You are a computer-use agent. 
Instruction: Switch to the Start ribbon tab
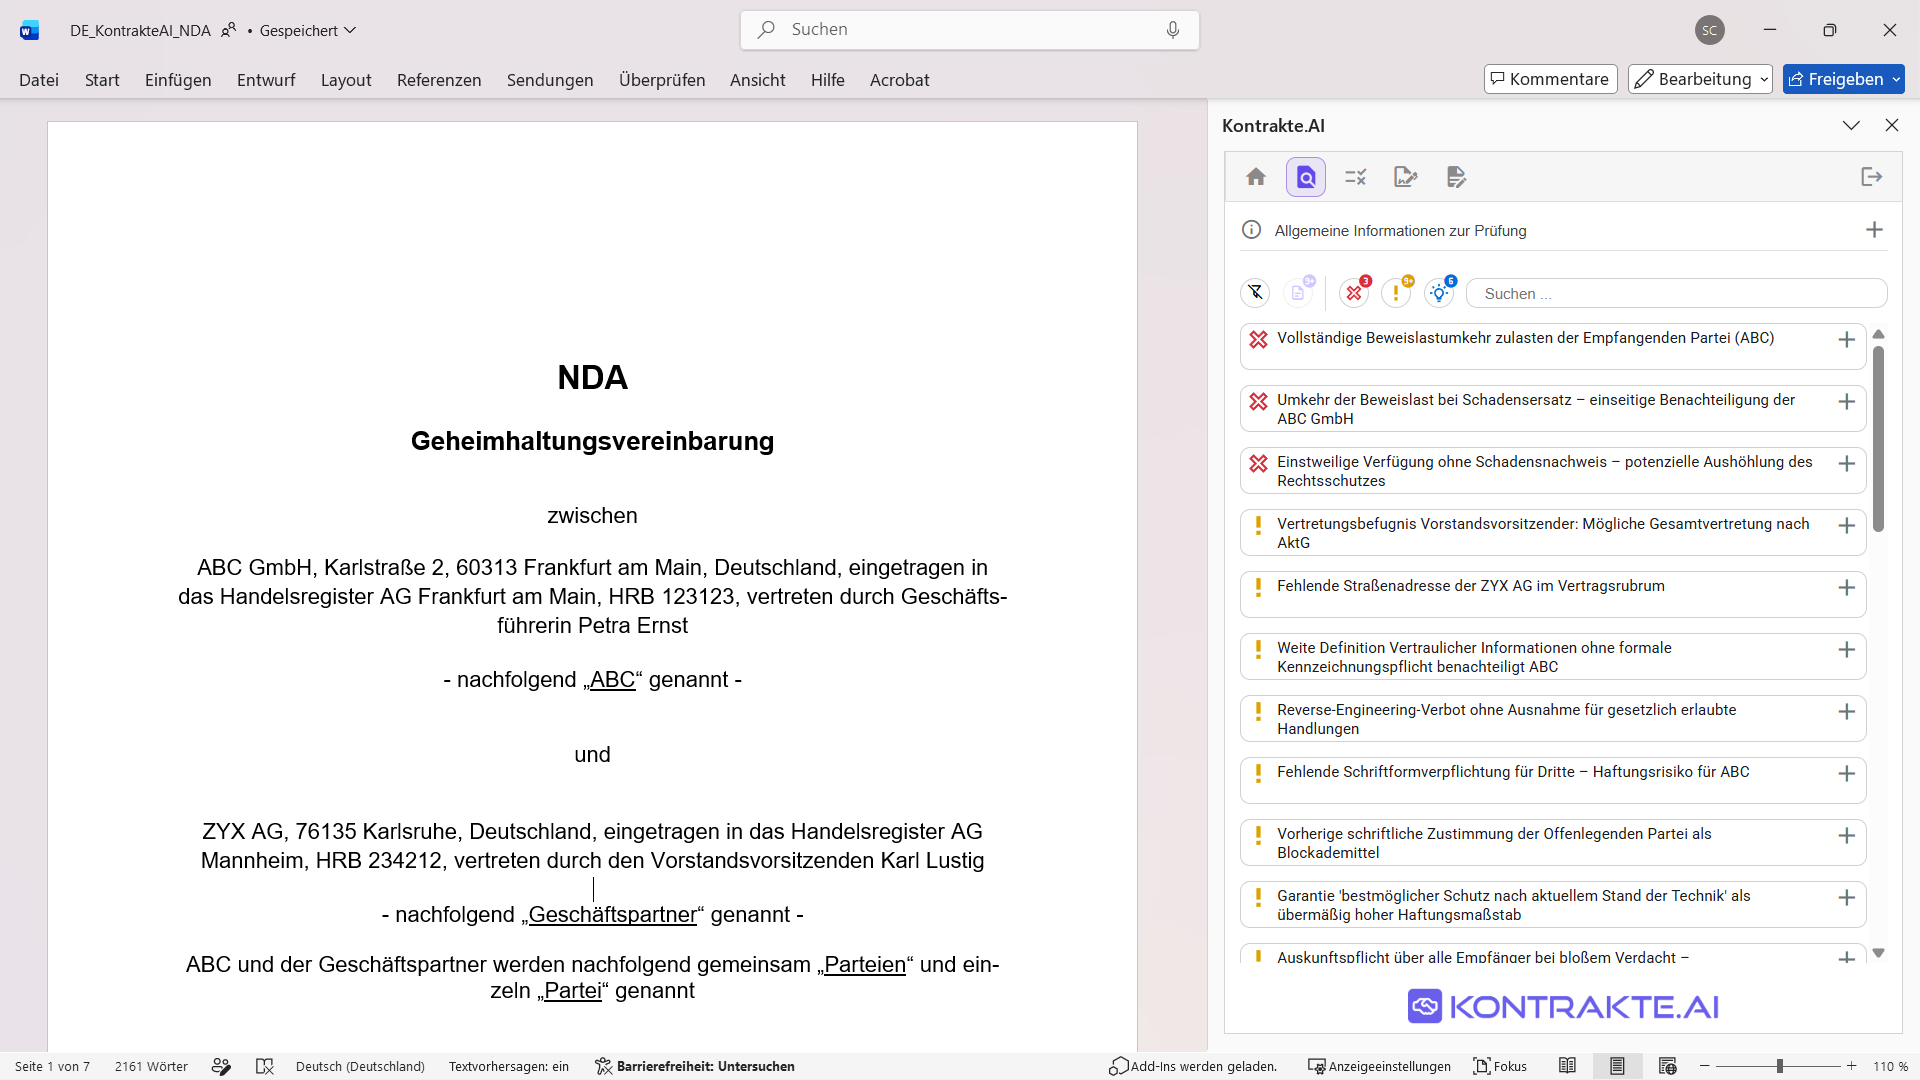click(102, 80)
